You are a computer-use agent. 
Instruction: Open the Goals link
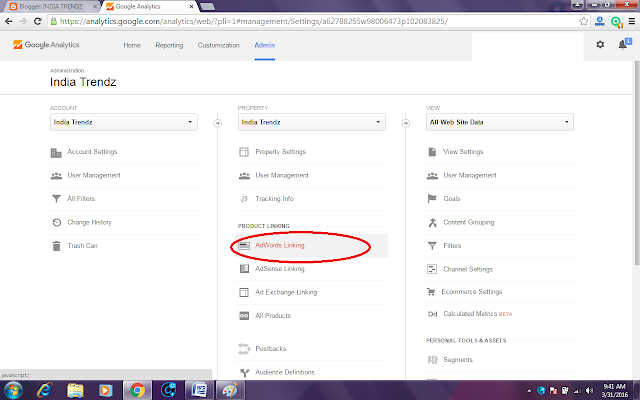coord(452,198)
